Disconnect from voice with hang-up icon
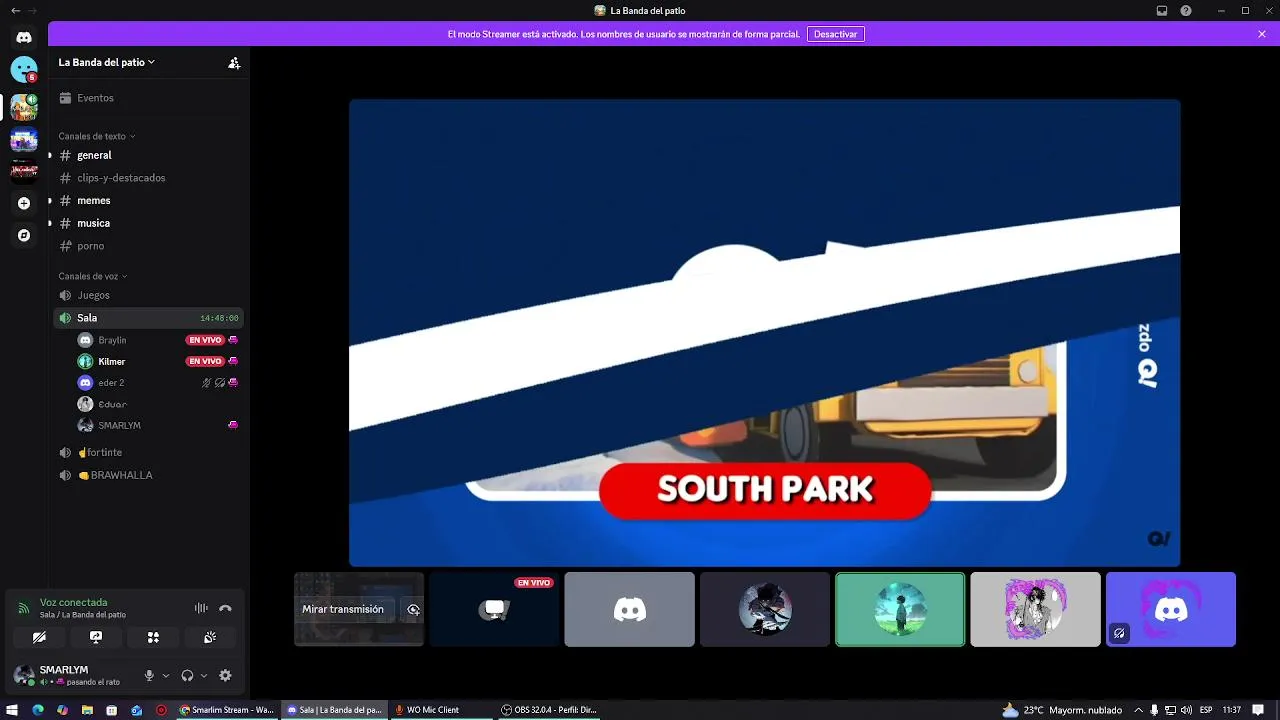The image size is (1280, 720). 225,608
